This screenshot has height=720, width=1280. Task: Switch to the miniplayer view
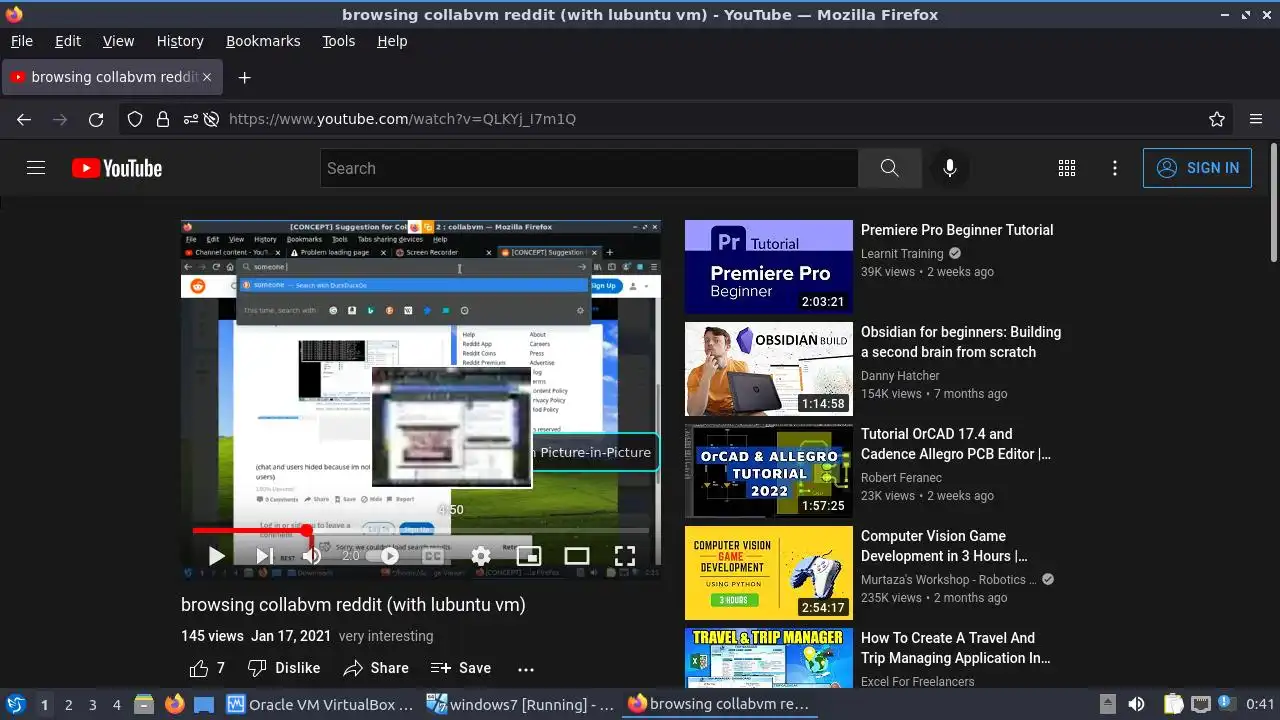coord(529,556)
